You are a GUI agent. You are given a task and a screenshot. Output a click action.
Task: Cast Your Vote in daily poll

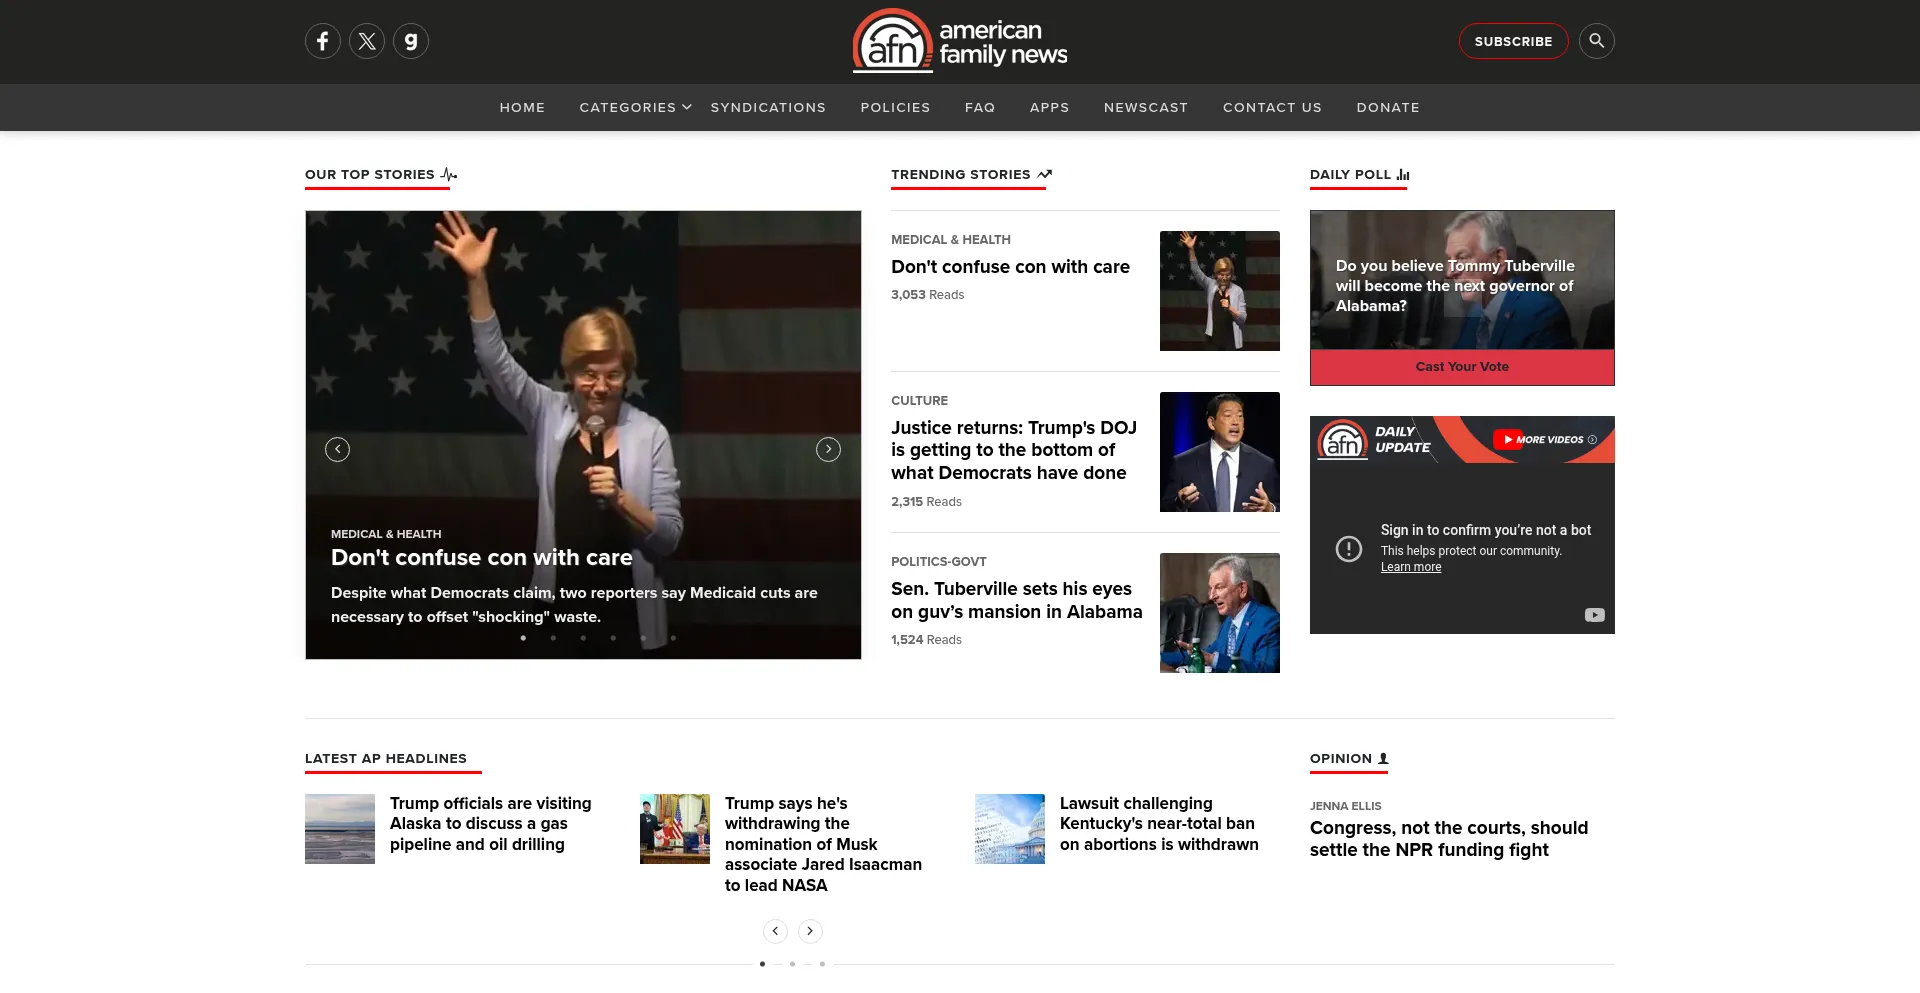tap(1462, 367)
